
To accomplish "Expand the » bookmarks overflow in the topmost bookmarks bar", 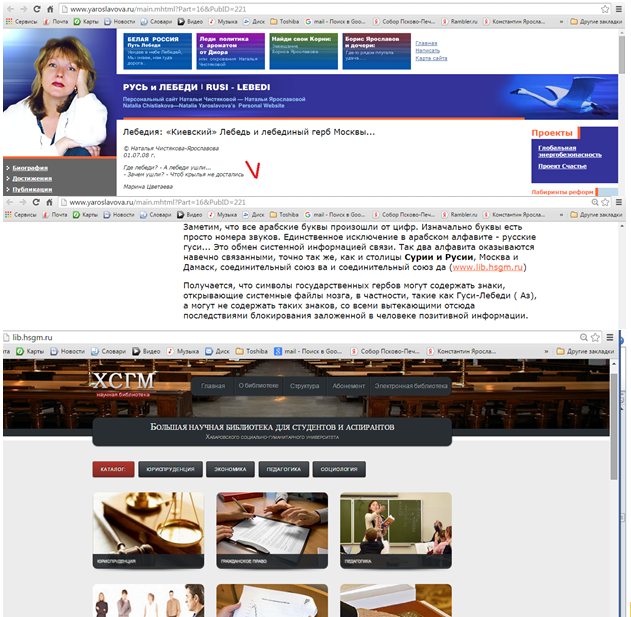I will click(561, 22).
